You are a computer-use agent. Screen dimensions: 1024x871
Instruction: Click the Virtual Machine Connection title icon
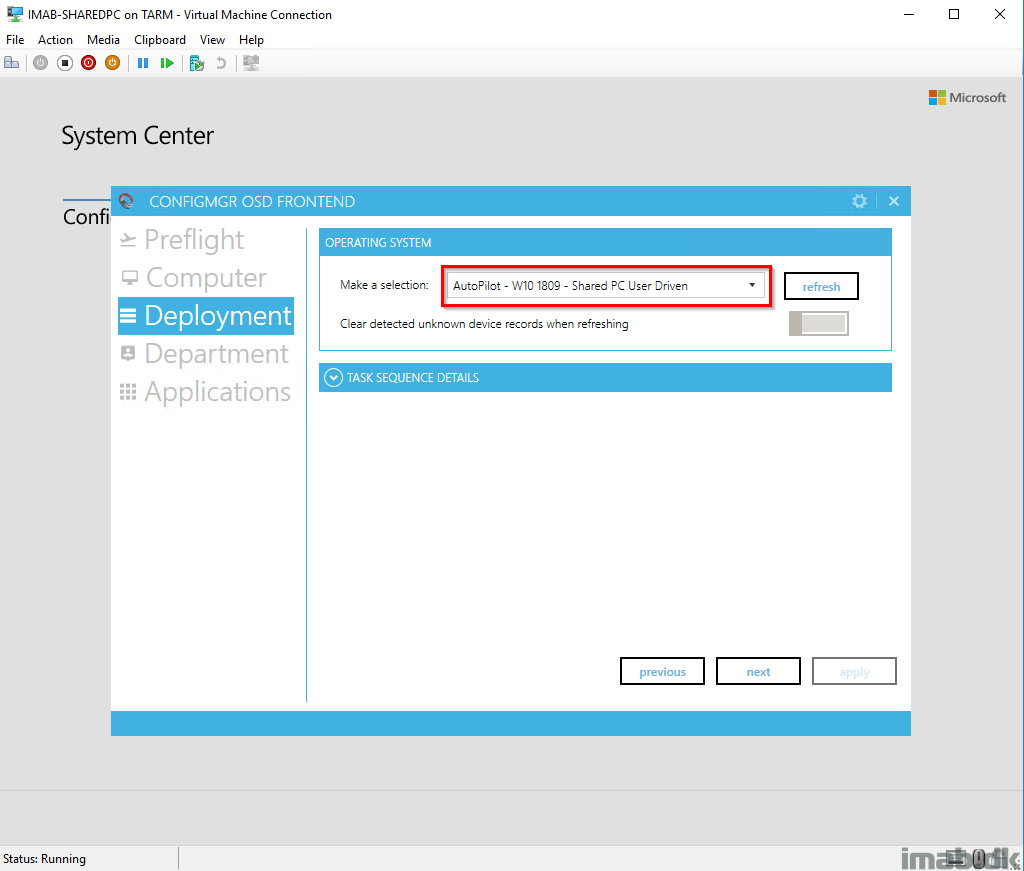tap(14, 14)
